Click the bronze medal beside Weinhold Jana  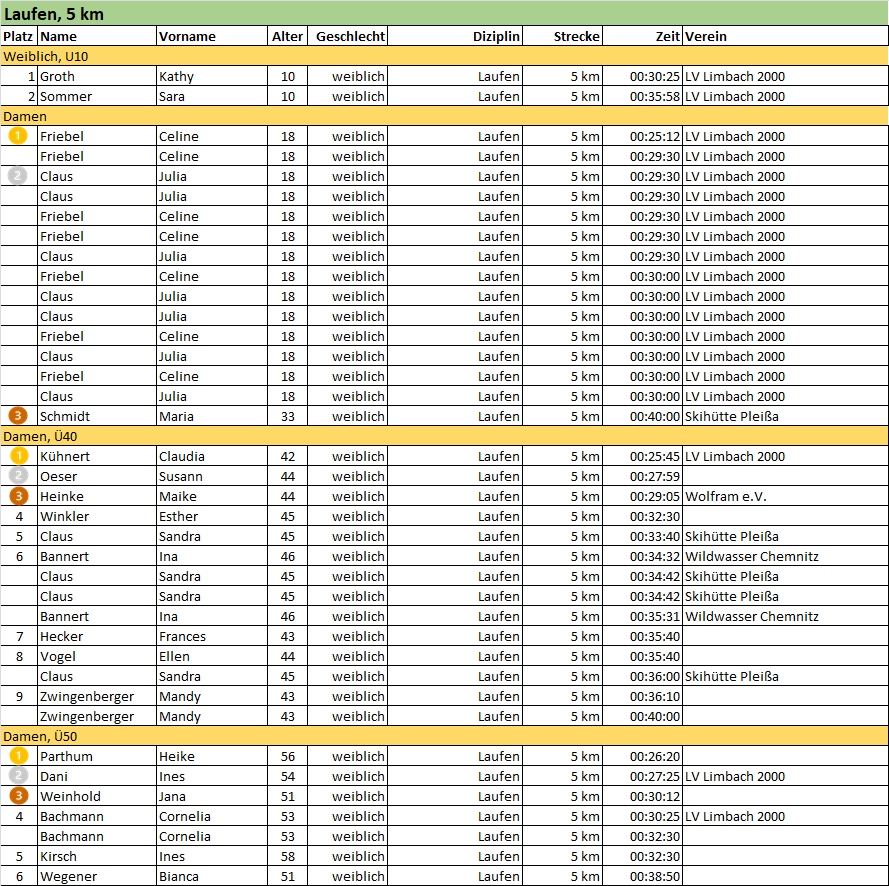click(17, 796)
